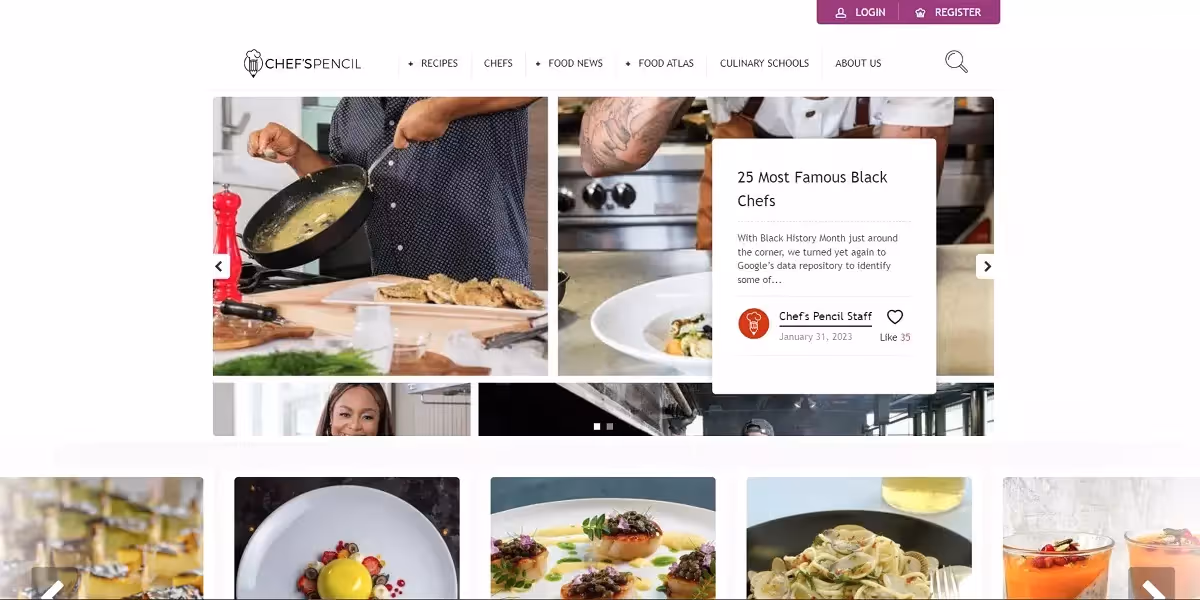1200x600 pixels.
Task: Go to previous hero slide arrow
Action: pyautogui.click(x=220, y=266)
